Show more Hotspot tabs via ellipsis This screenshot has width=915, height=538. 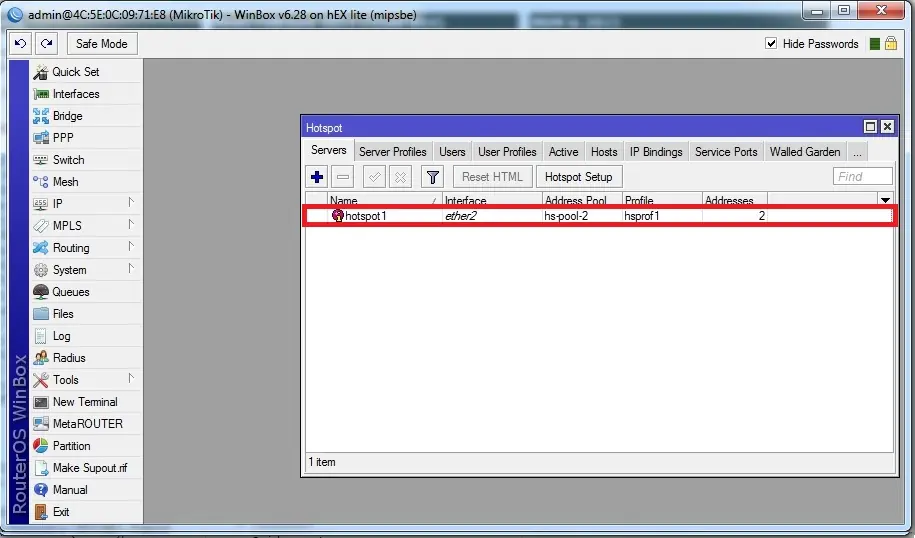(857, 152)
